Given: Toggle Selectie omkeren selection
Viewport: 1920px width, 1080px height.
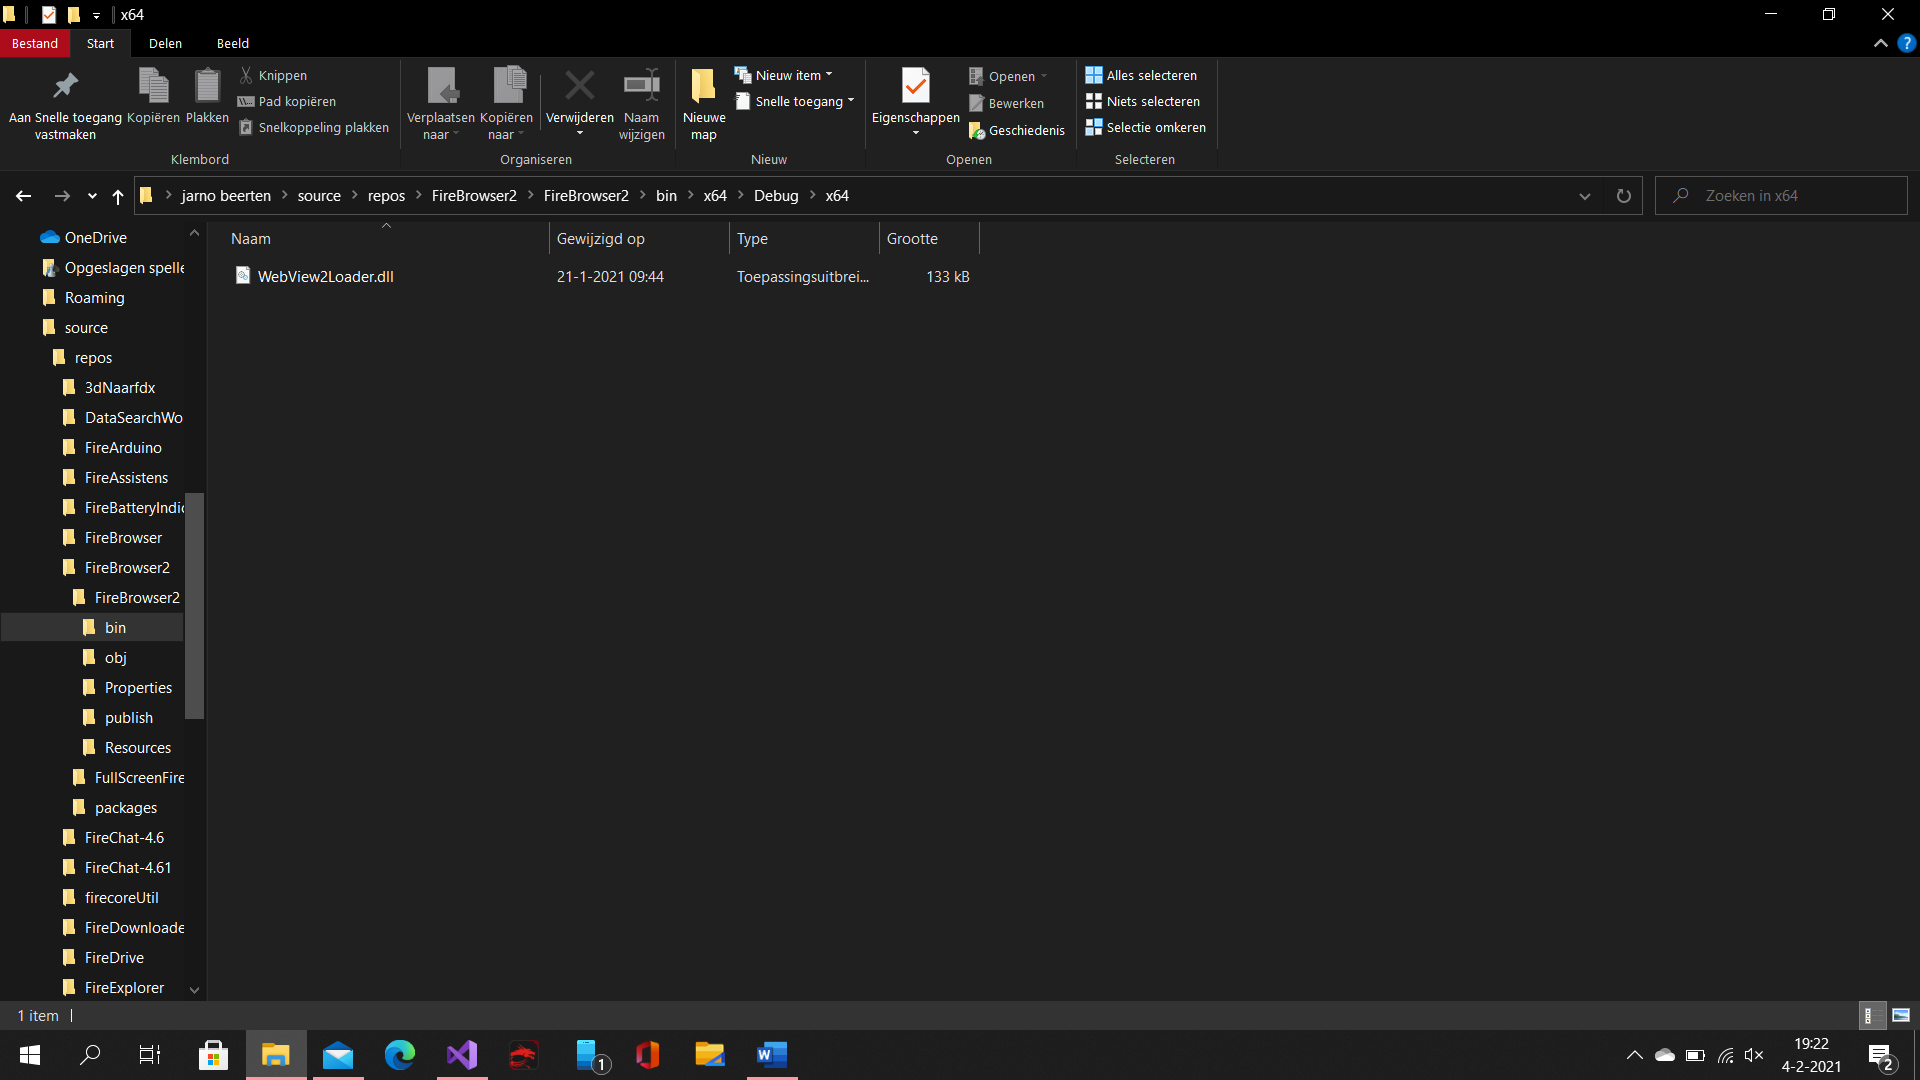Looking at the screenshot, I should pos(1145,127).
